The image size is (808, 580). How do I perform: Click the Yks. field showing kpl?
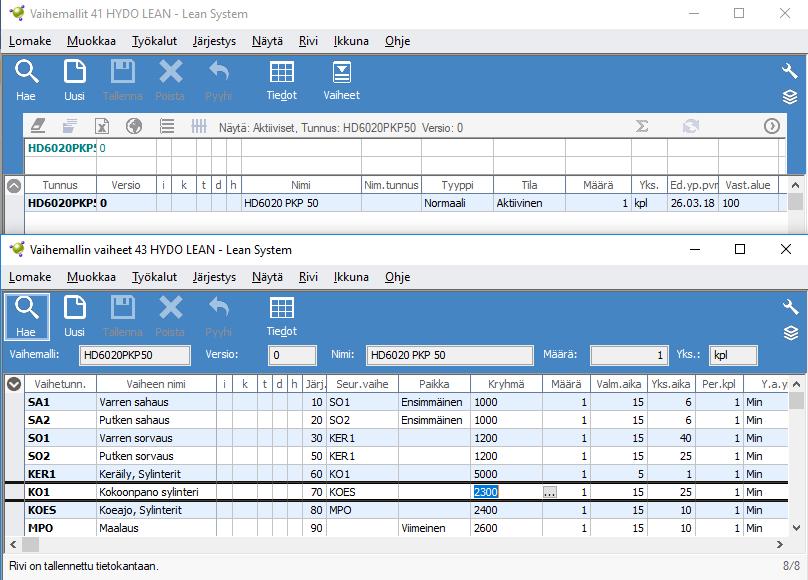tap(733, 355)
